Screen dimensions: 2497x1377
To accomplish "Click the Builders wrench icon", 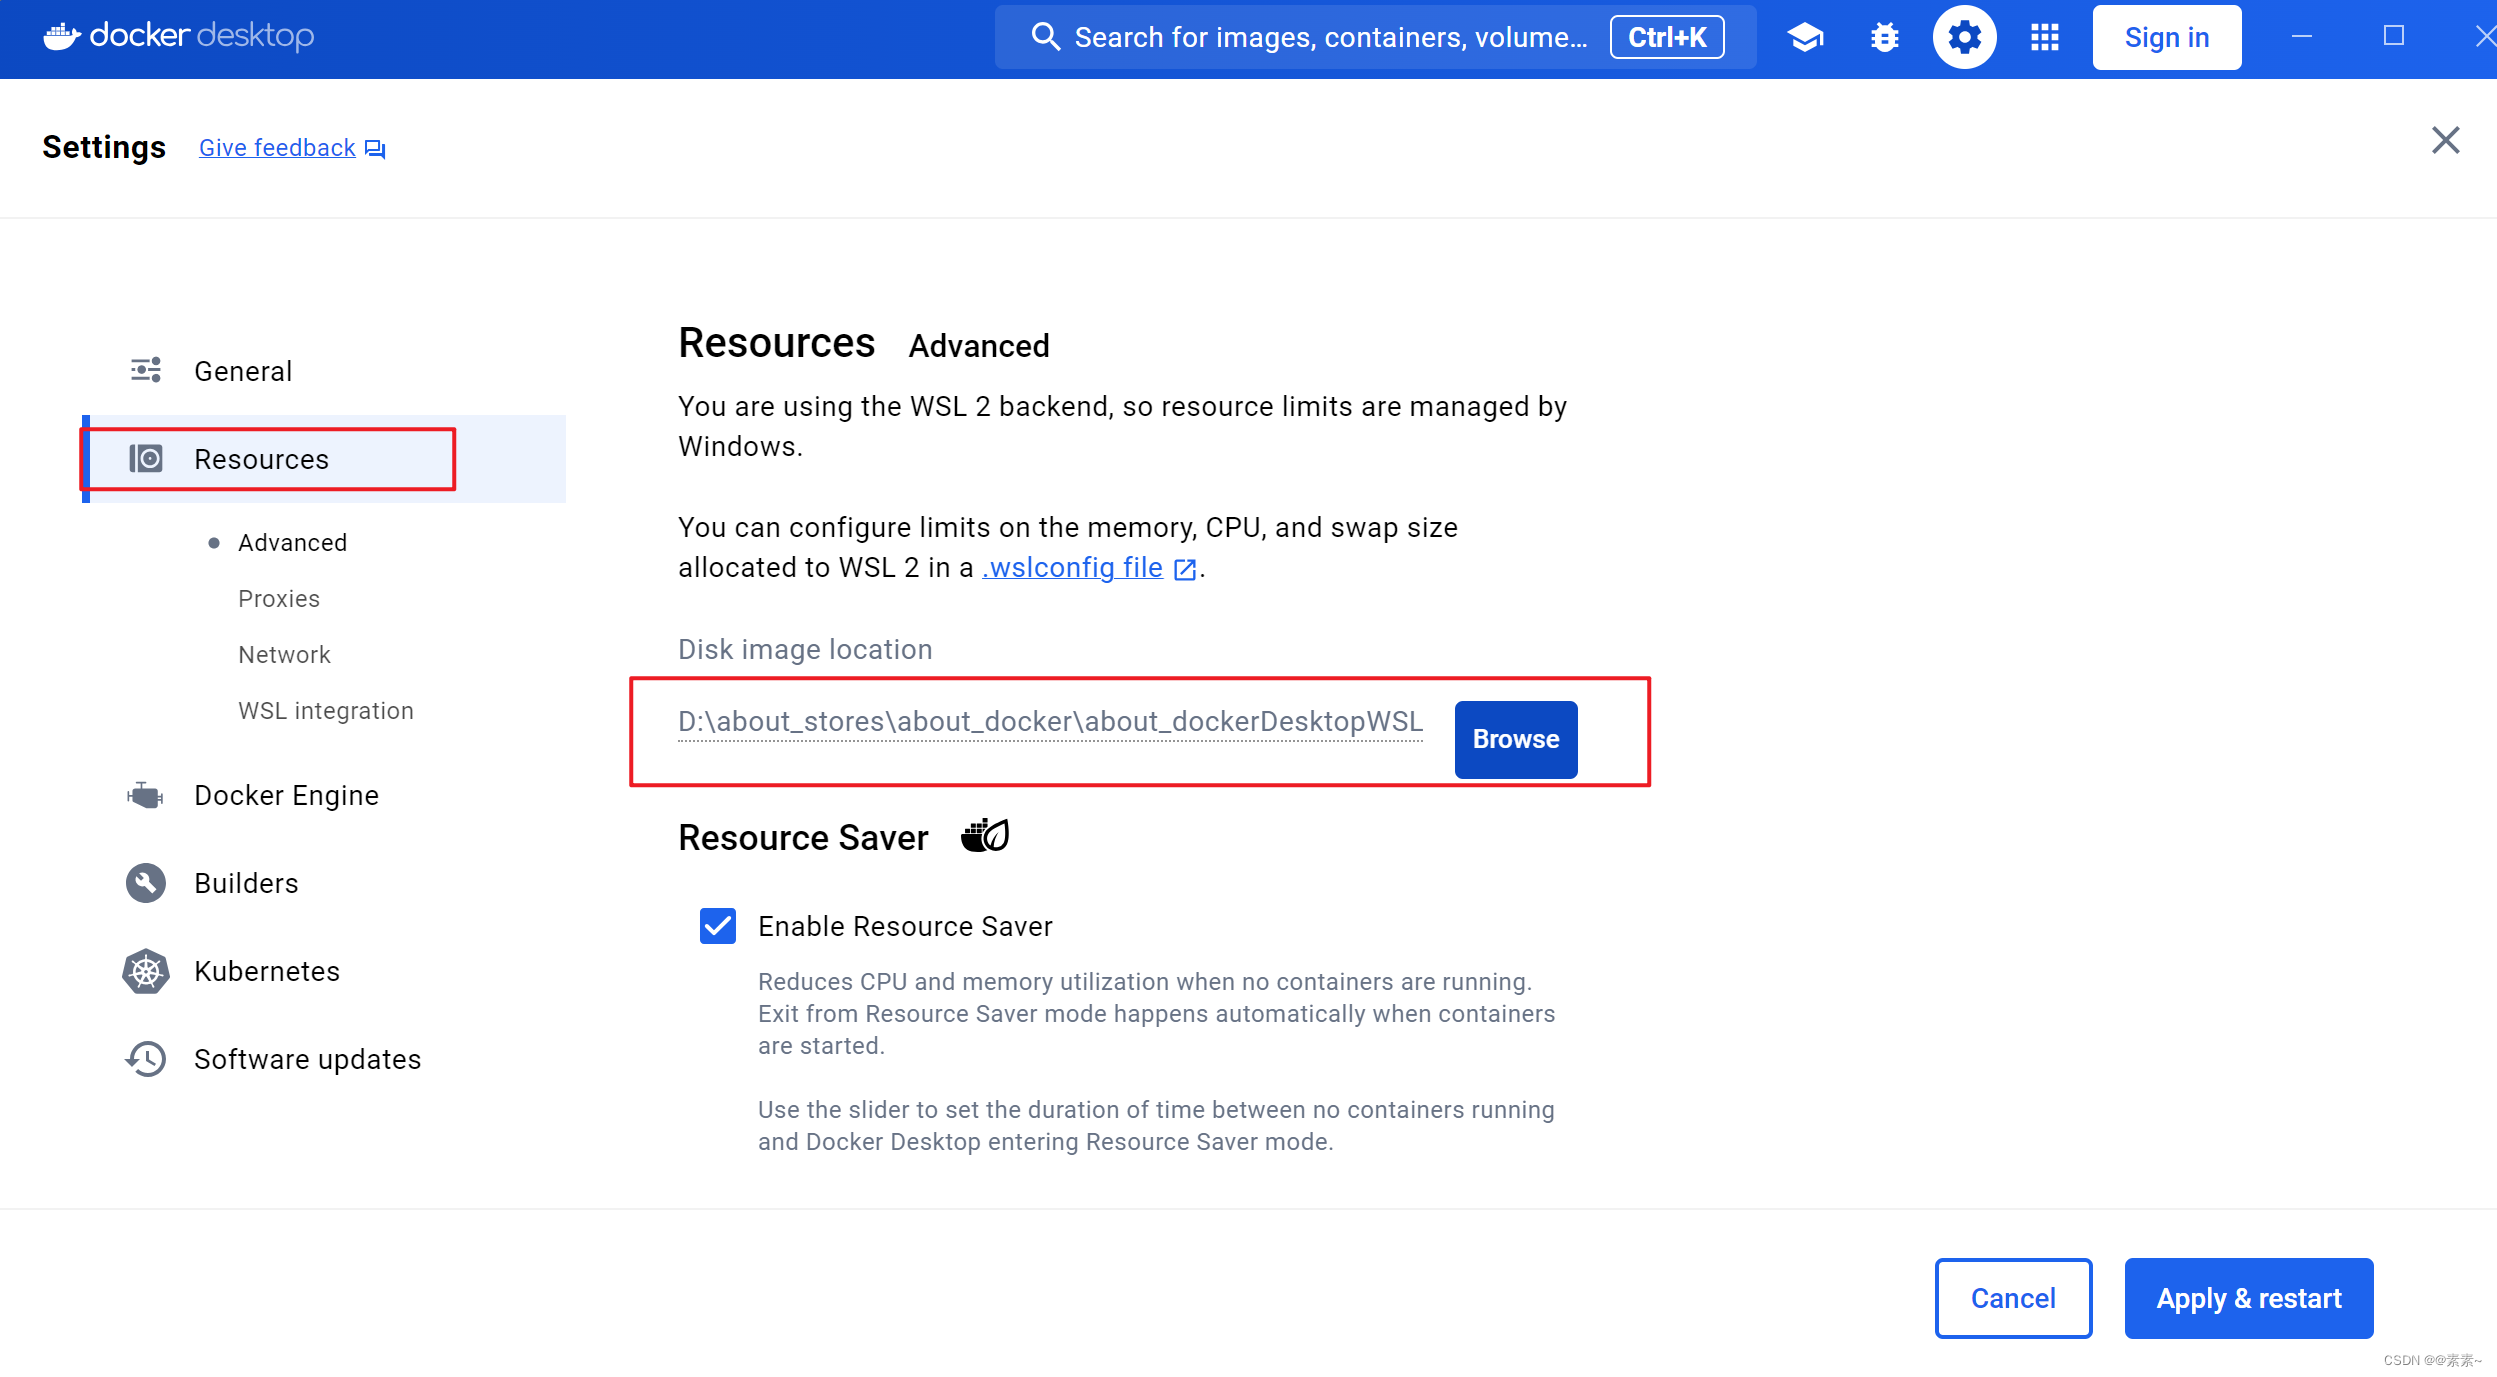I will [x=146, y=883].
